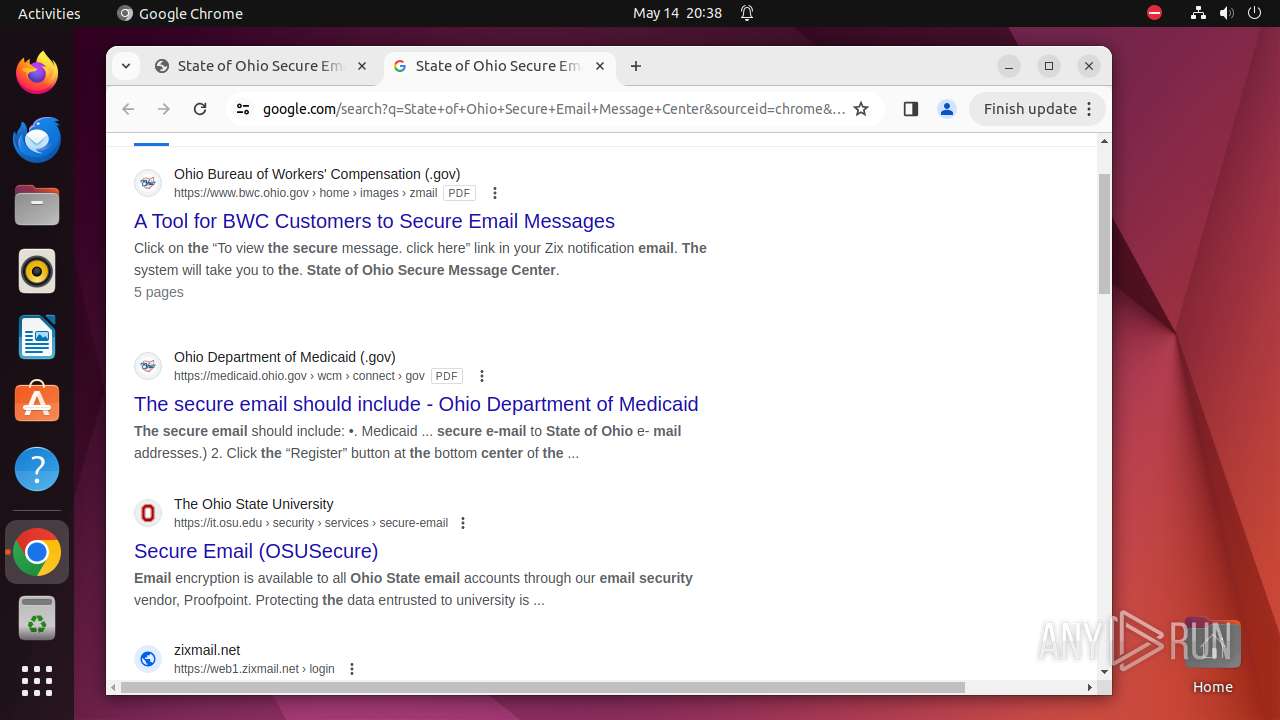Click the '5 pages' text
The height and width of the screenshot is (720, 1280).
(159, 292)
